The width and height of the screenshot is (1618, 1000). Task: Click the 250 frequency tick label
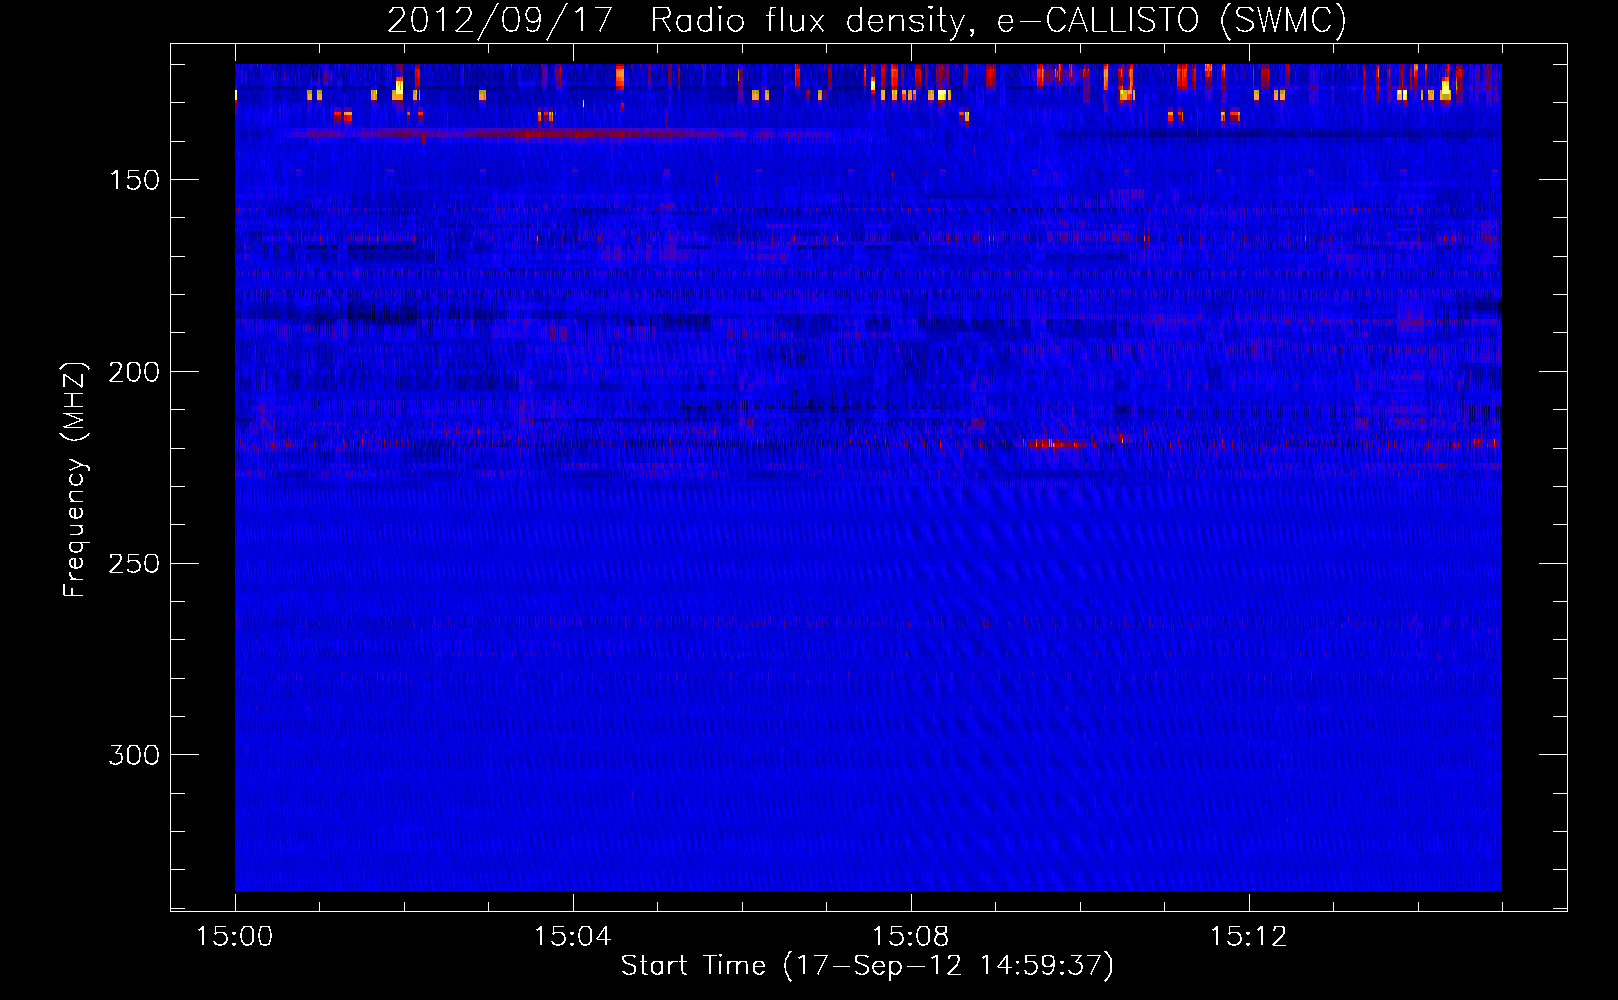[134, 564]
